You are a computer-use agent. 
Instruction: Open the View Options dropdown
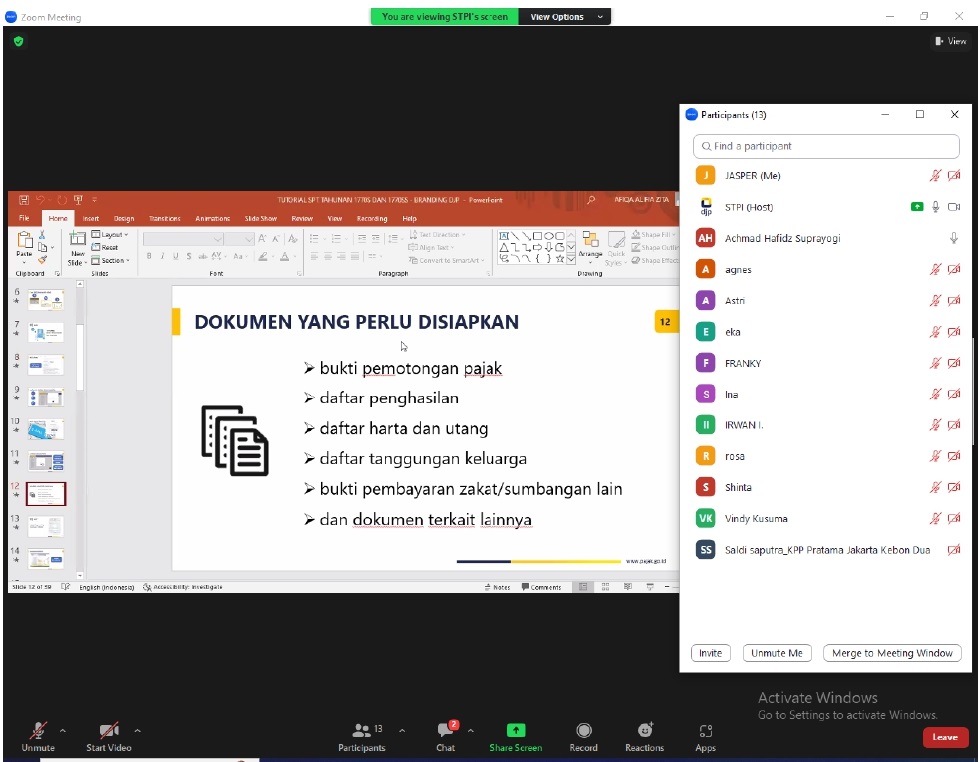point(565,17)
